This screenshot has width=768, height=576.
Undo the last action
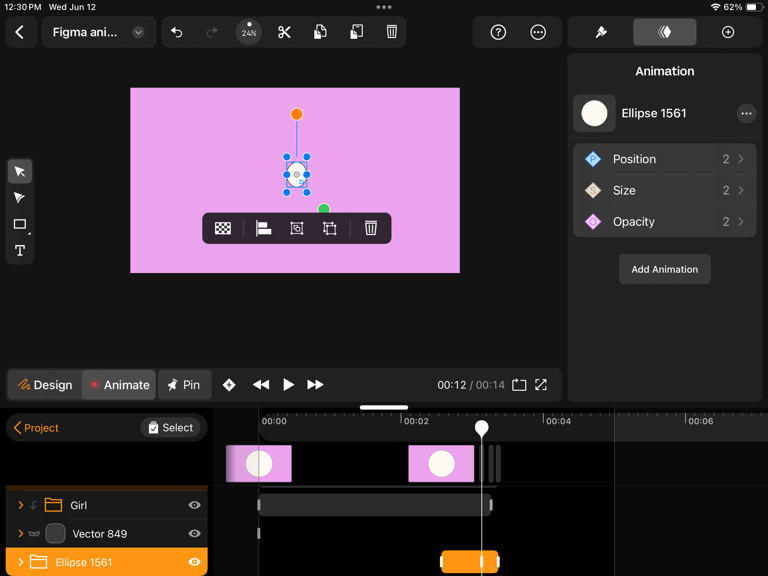[177, 32]
